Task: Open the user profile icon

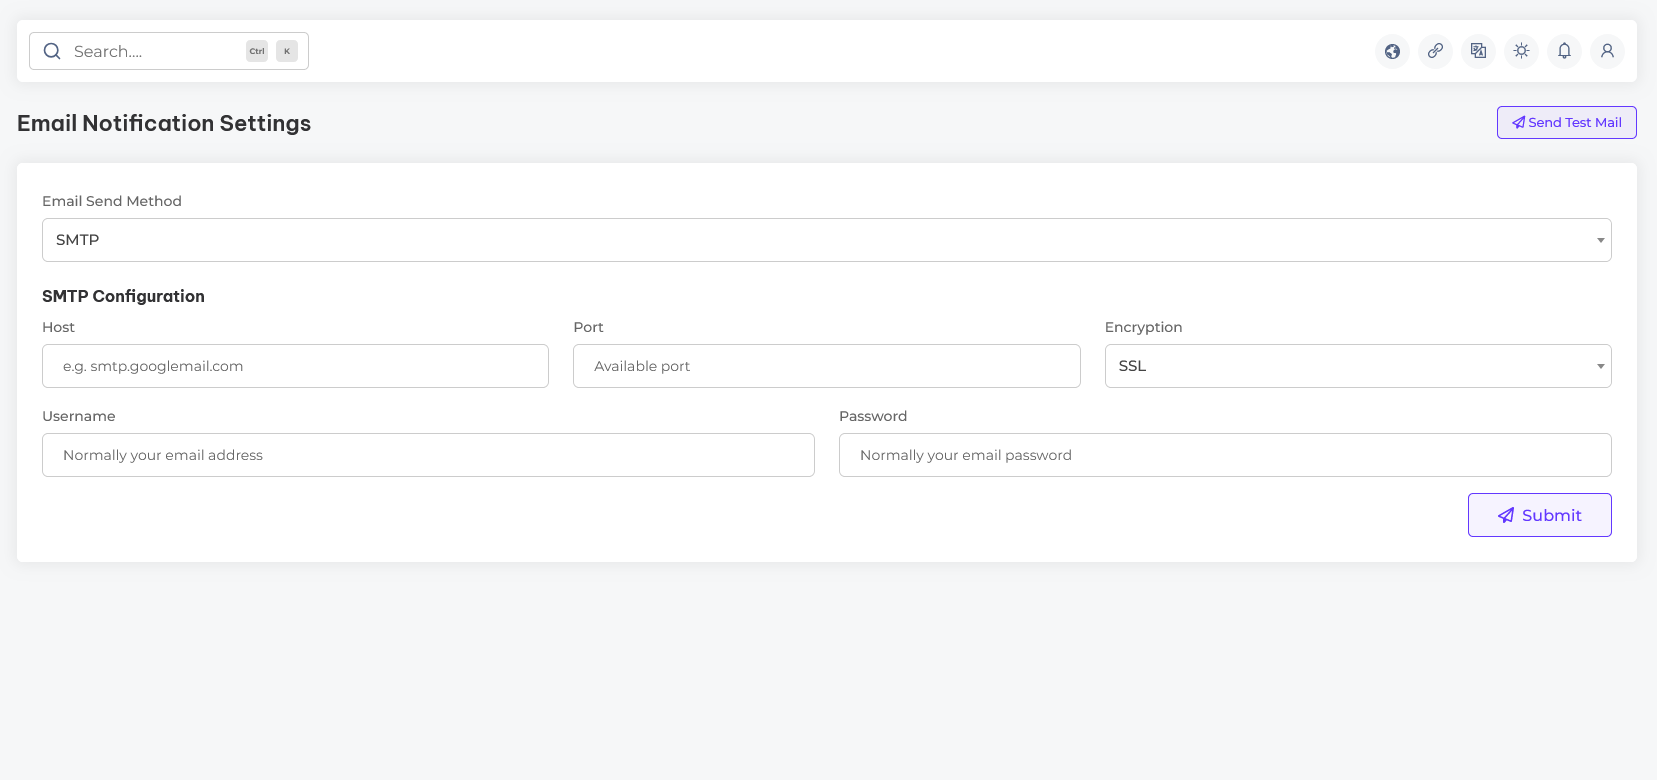Action: click(1607, 51)
